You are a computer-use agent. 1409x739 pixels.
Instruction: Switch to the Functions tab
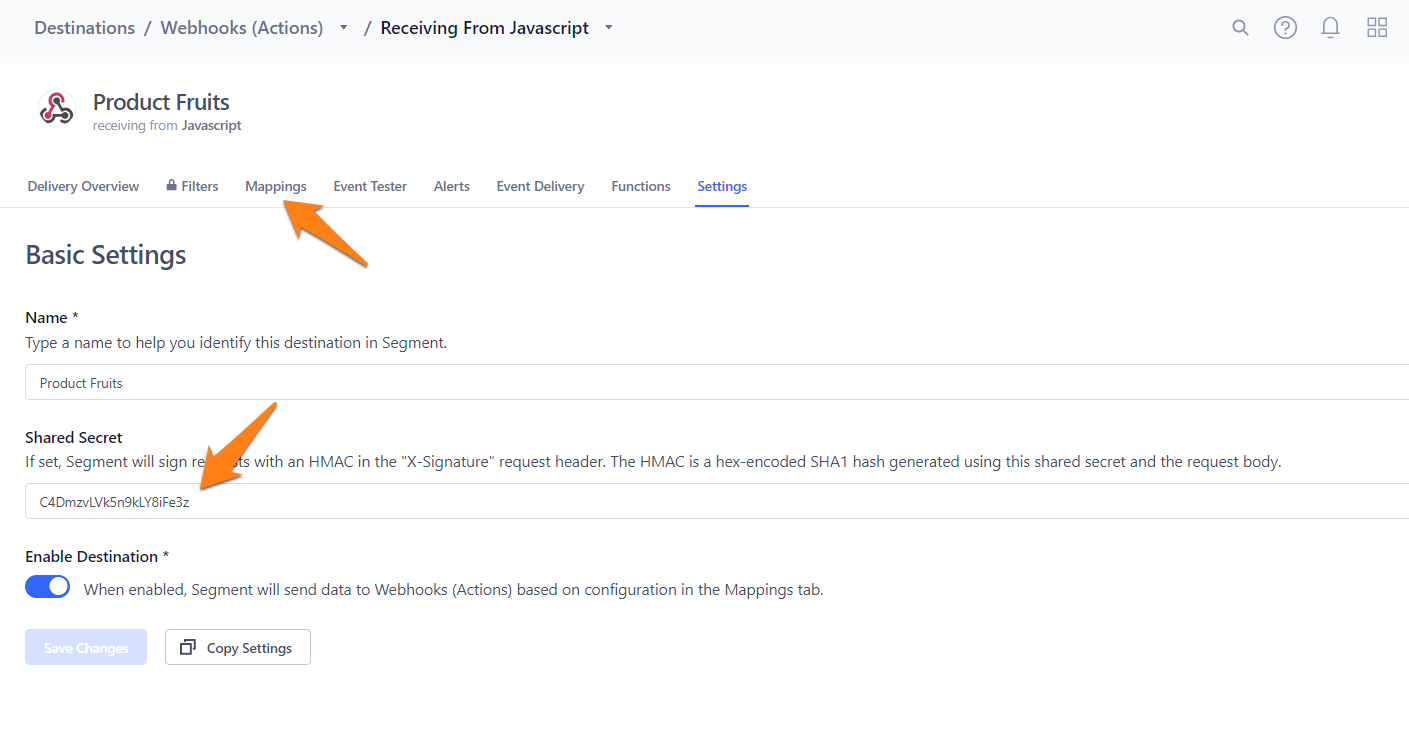(640, 186)
